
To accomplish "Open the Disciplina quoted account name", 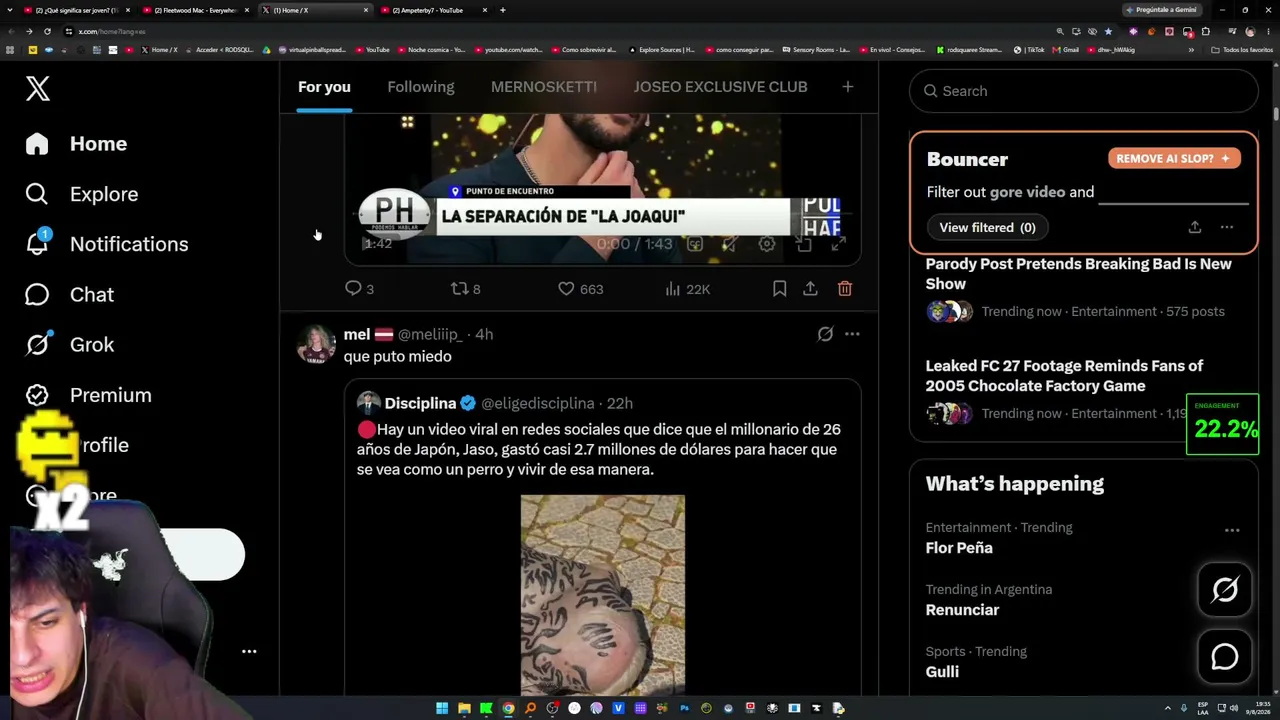I will [420, 404].
